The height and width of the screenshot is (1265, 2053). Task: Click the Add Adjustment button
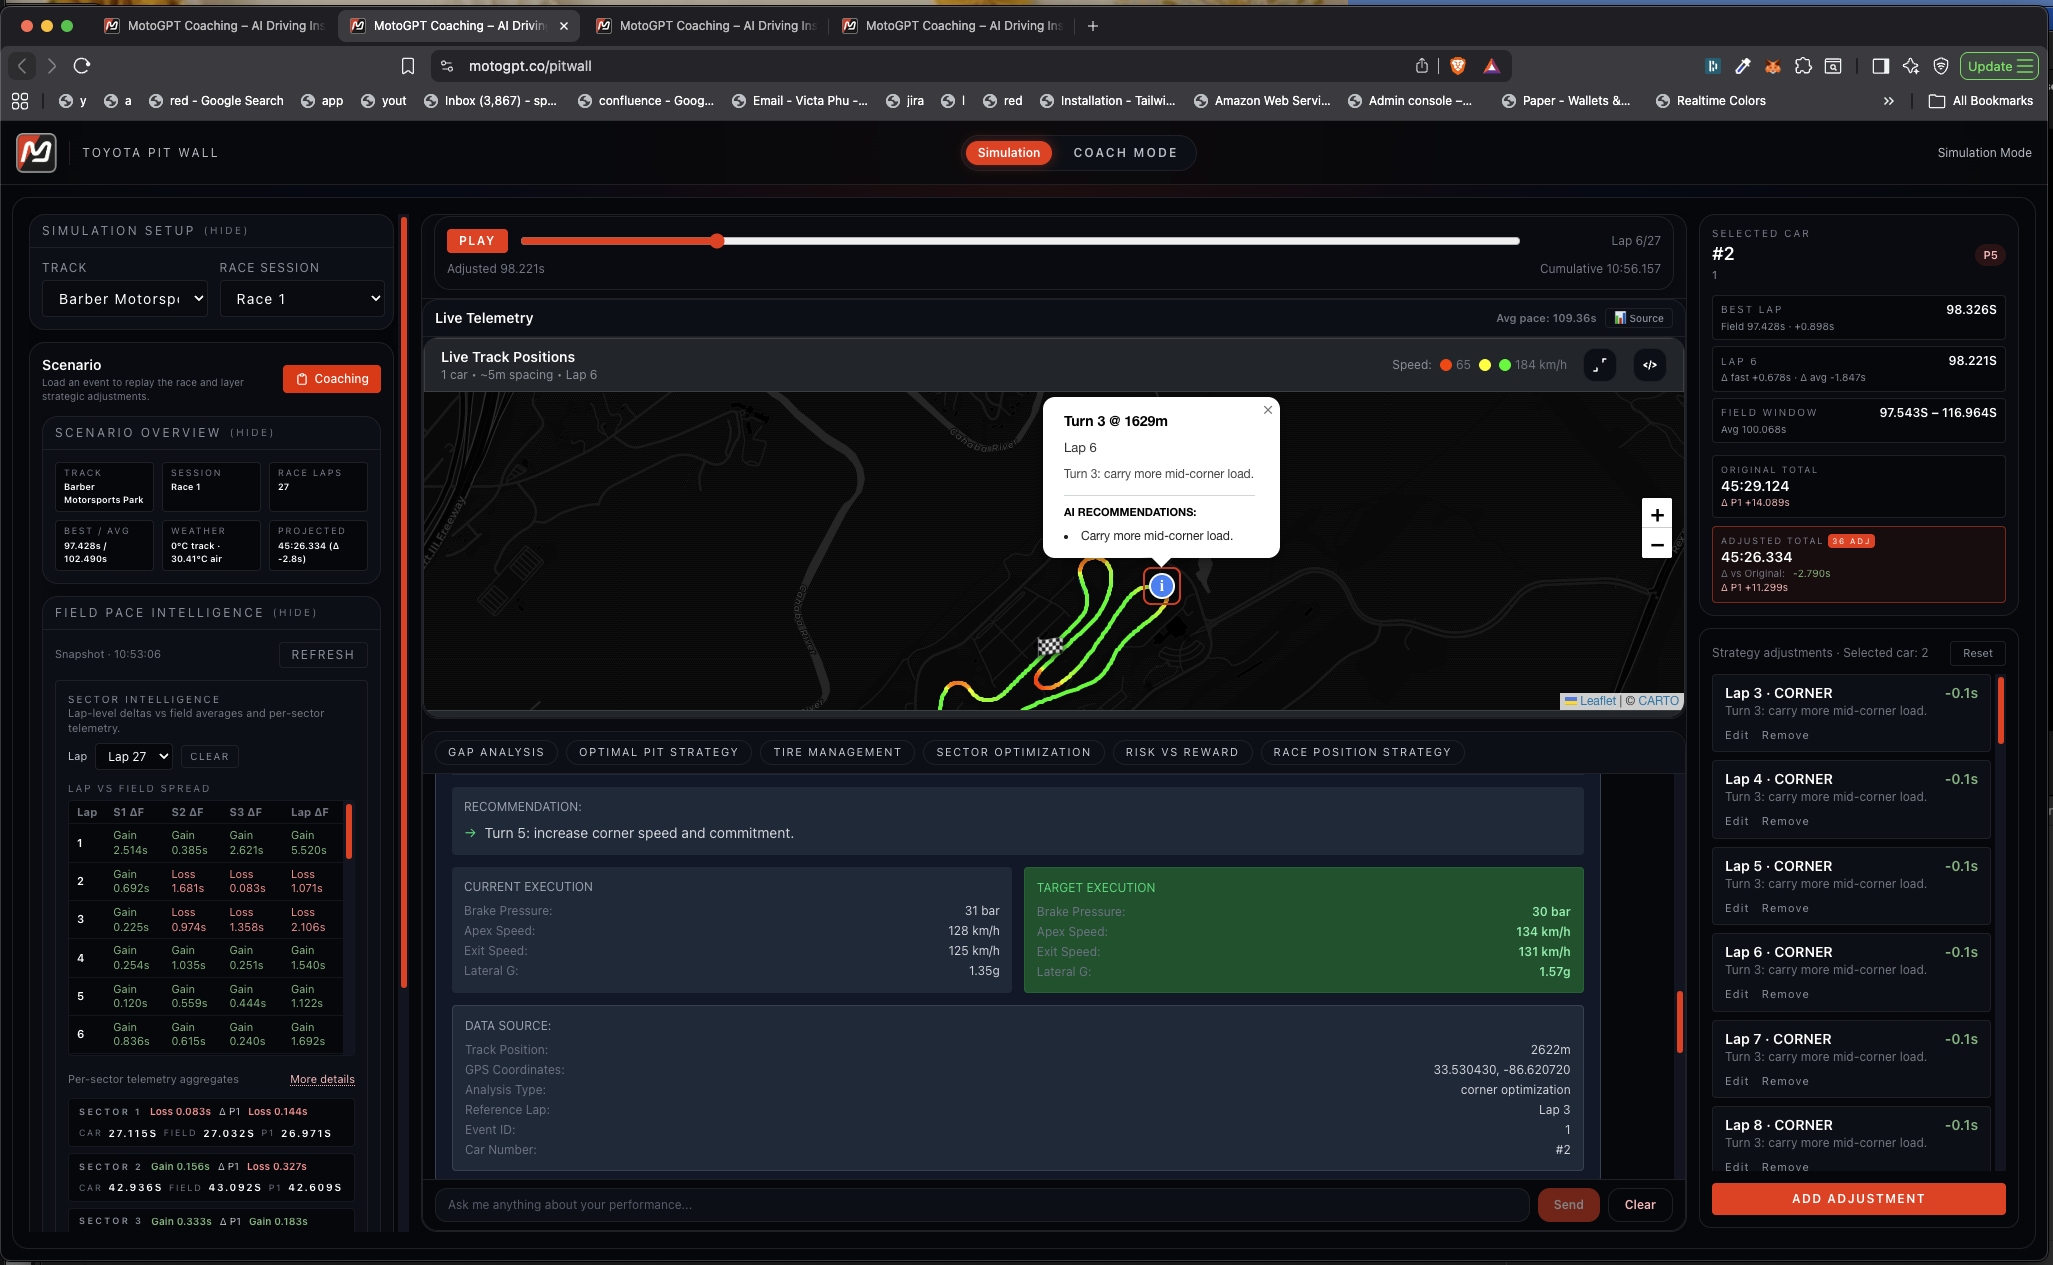1858,1199
